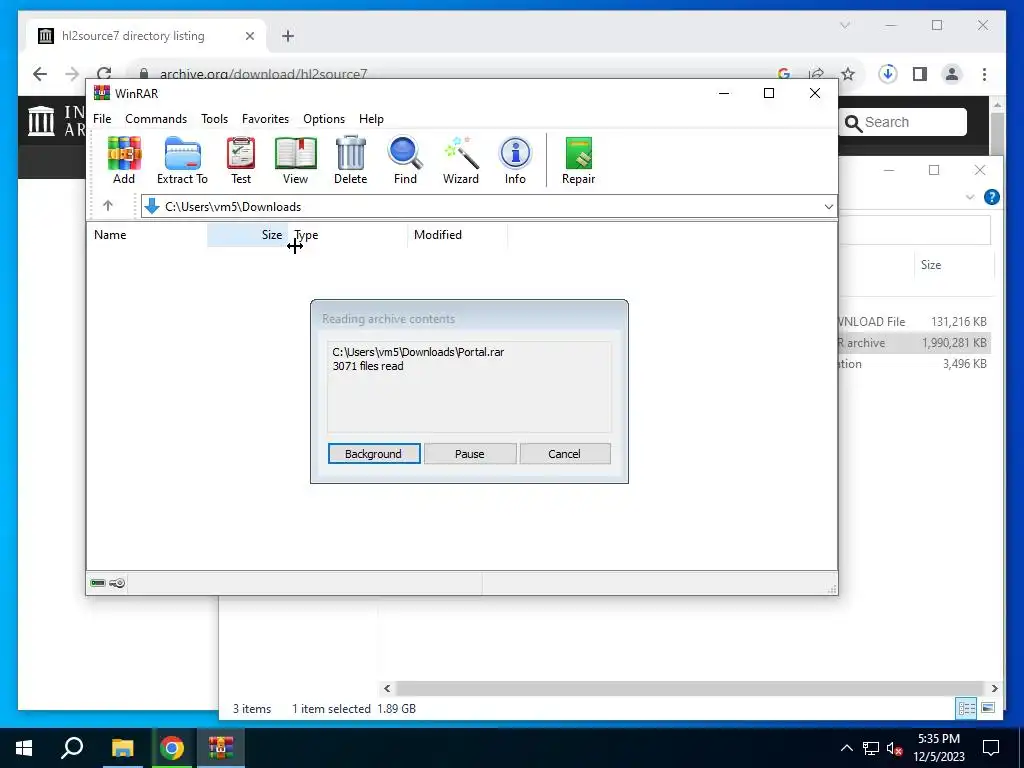Select the 131,216 KB file row
The width and height of the screenshot is (1024, 768).
pos(914,321)
